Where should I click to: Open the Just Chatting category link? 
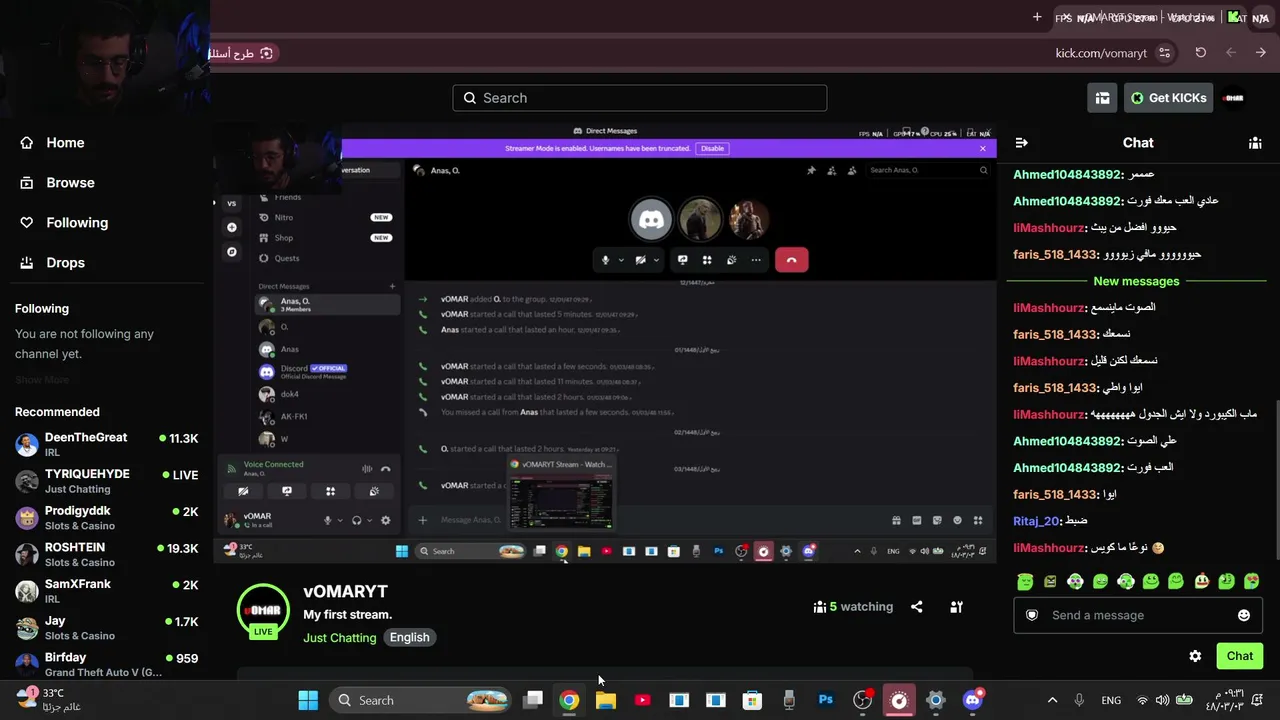(x=340, y=638)
